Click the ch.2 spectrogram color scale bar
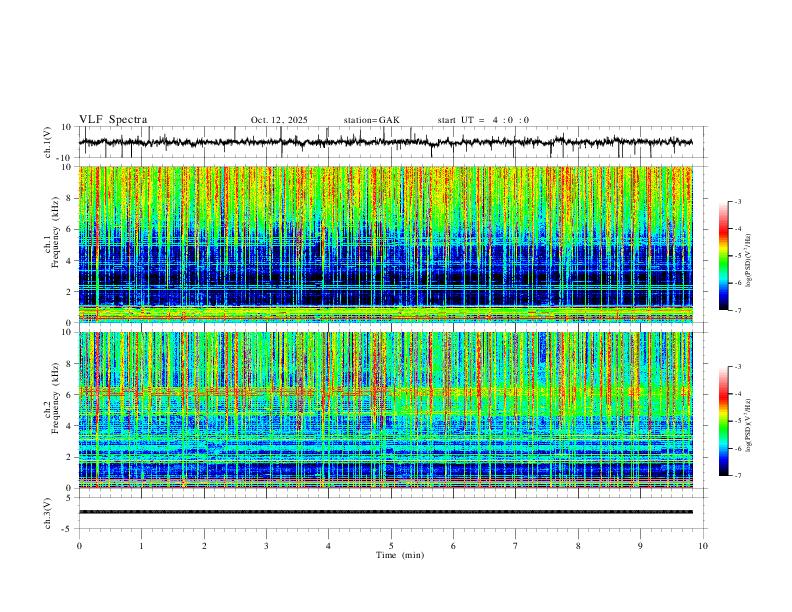 click(724, 421)
